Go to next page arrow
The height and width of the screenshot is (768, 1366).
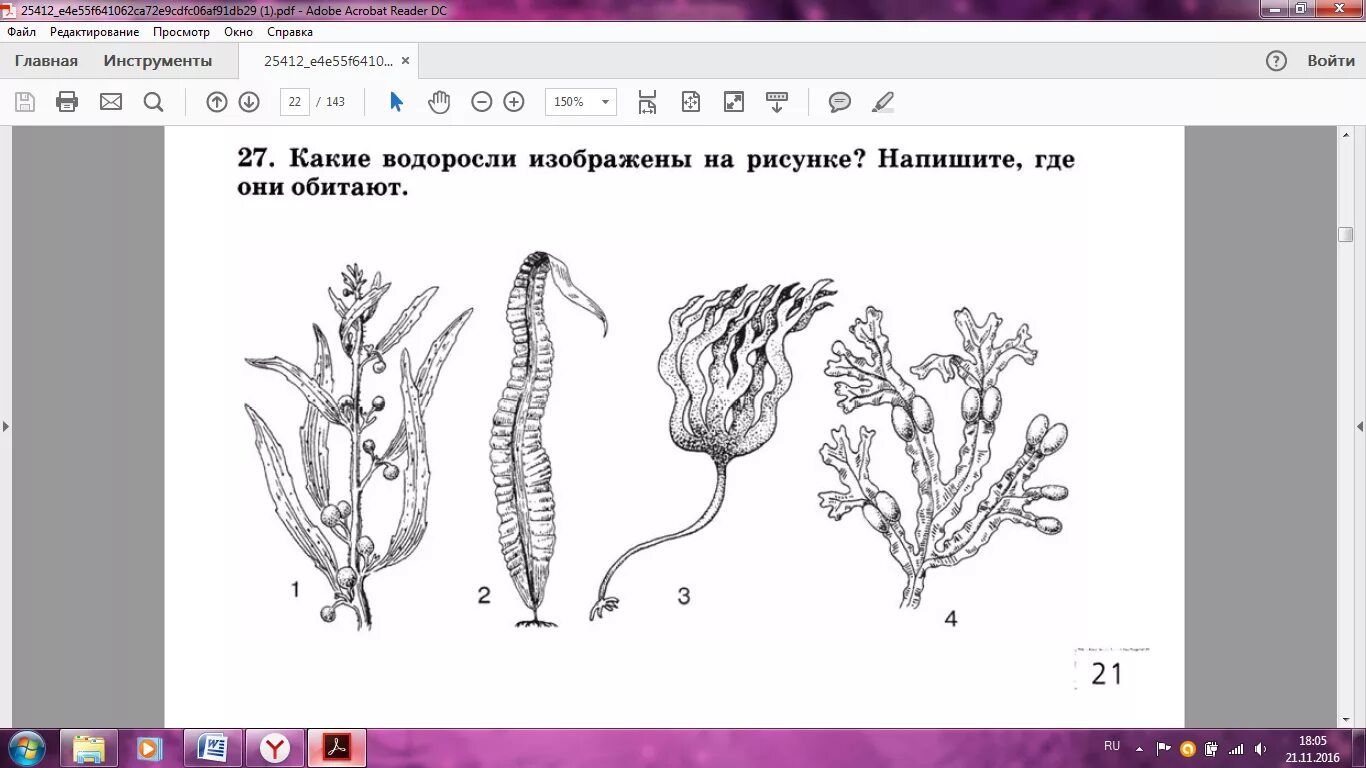coord(249,102)
